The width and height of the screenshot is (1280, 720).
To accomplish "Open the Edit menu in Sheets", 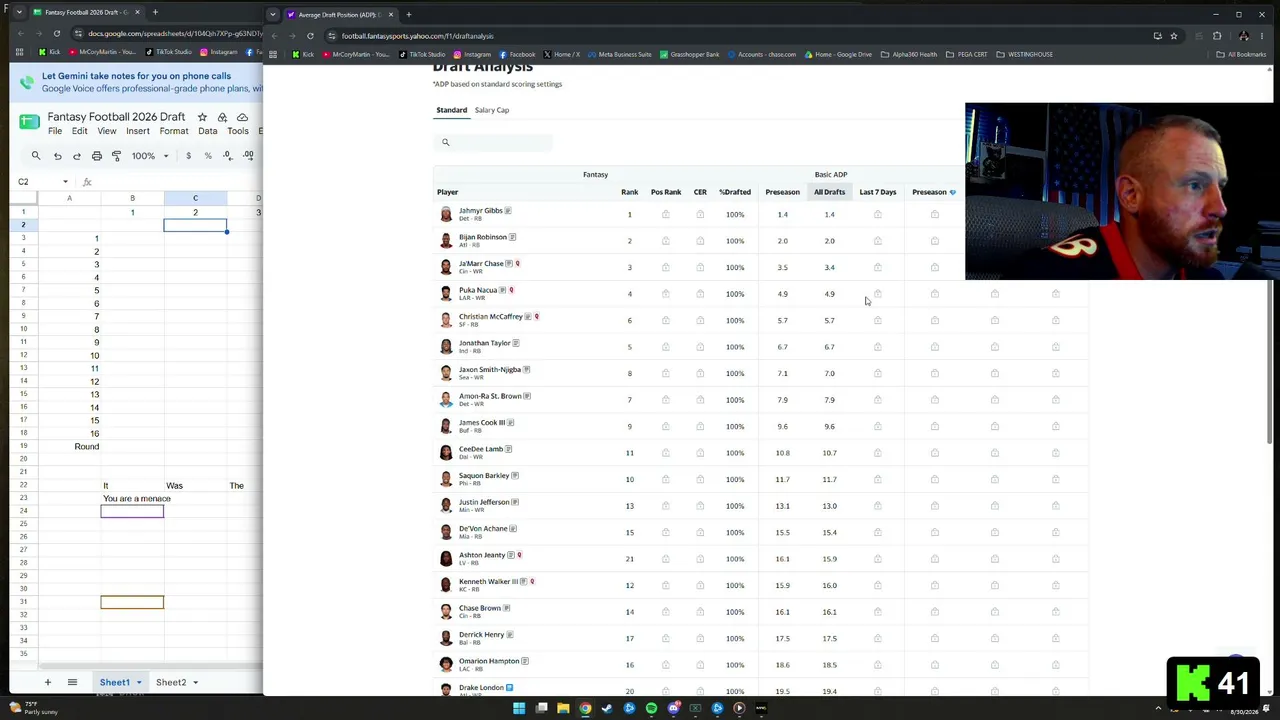I will 80,131.
